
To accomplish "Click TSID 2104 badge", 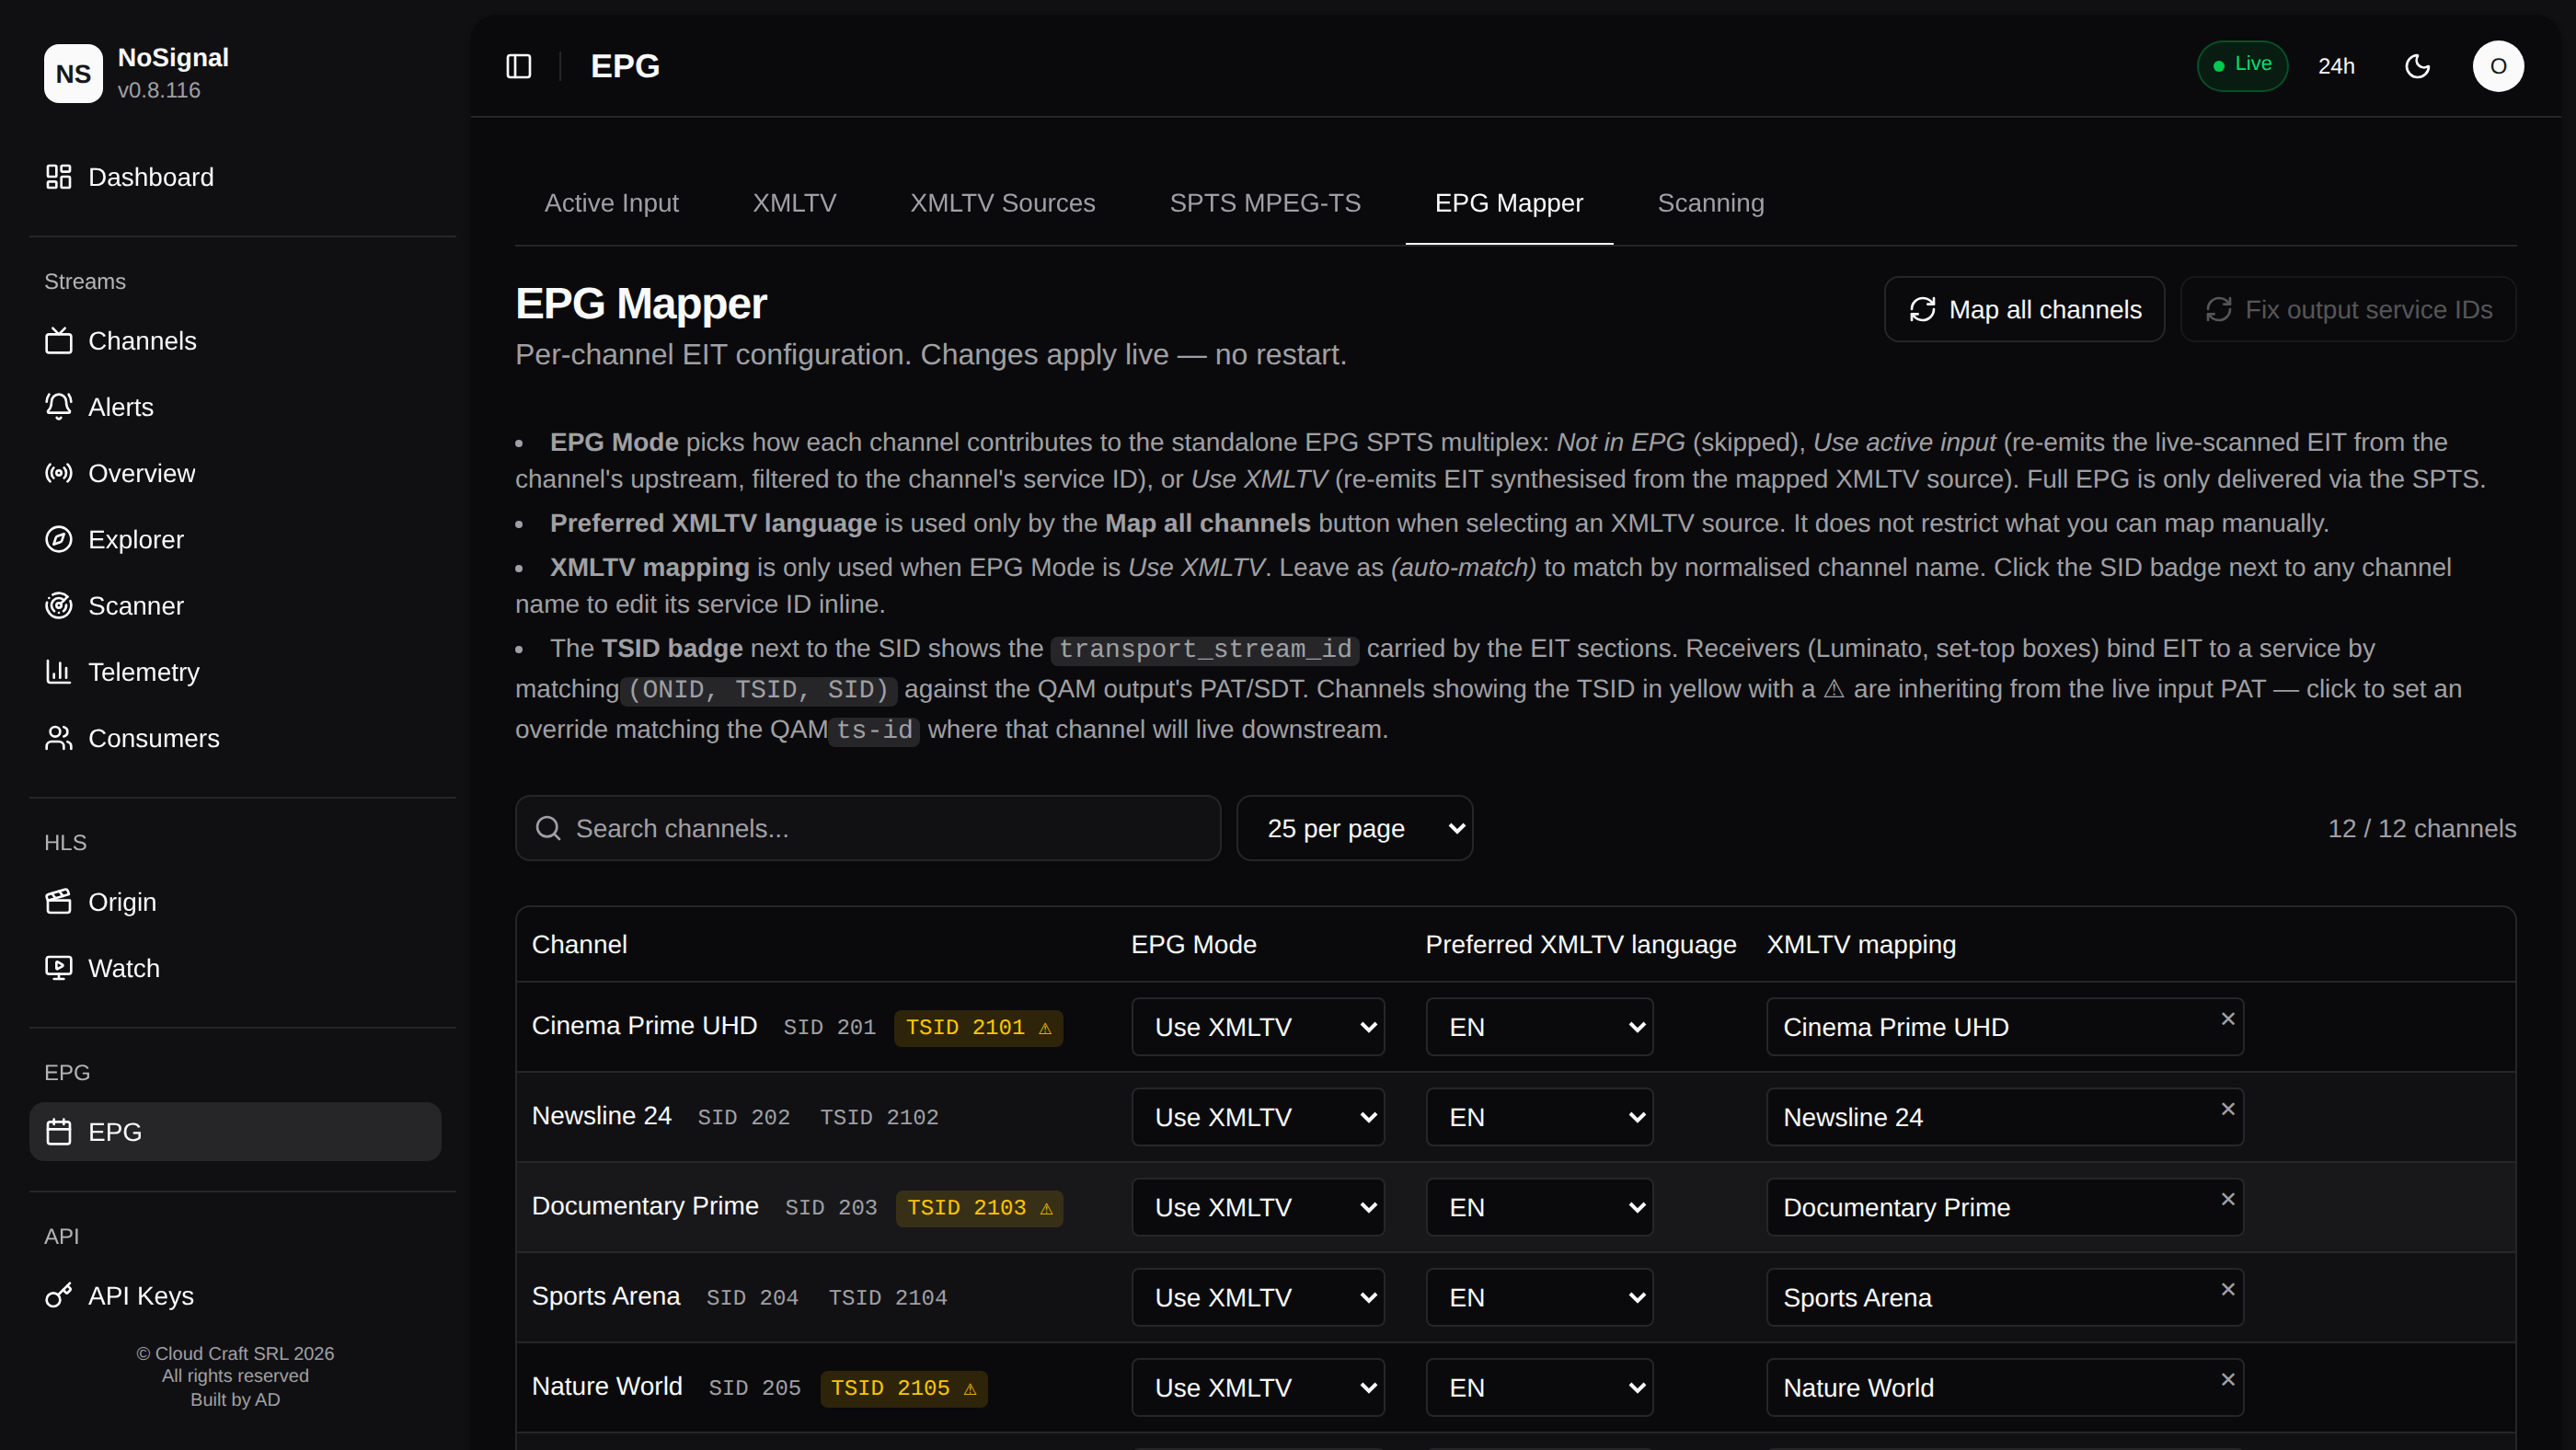I will tap(887, 1298).
